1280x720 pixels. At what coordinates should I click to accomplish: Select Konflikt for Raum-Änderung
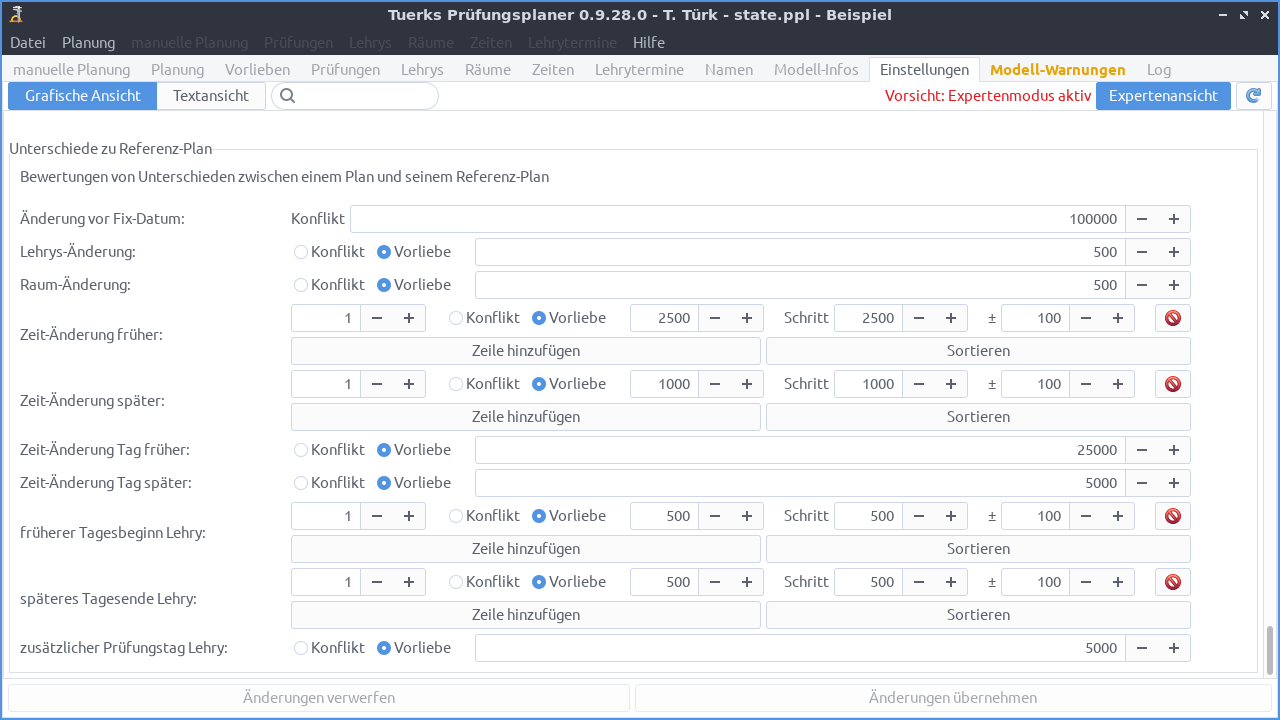pyautogui.click(x=301, y=285)
